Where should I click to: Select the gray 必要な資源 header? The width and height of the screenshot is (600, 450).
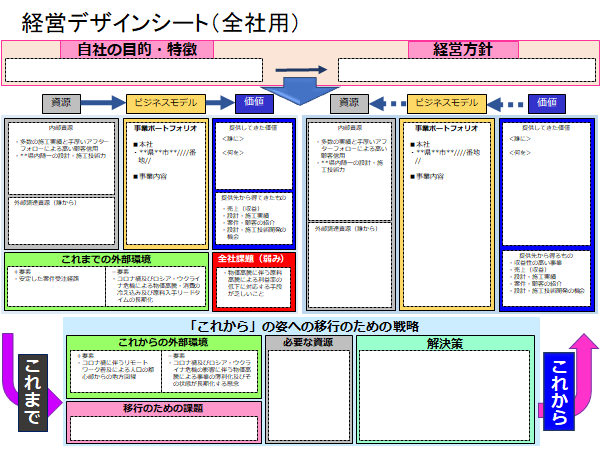[x=308, y=342]
